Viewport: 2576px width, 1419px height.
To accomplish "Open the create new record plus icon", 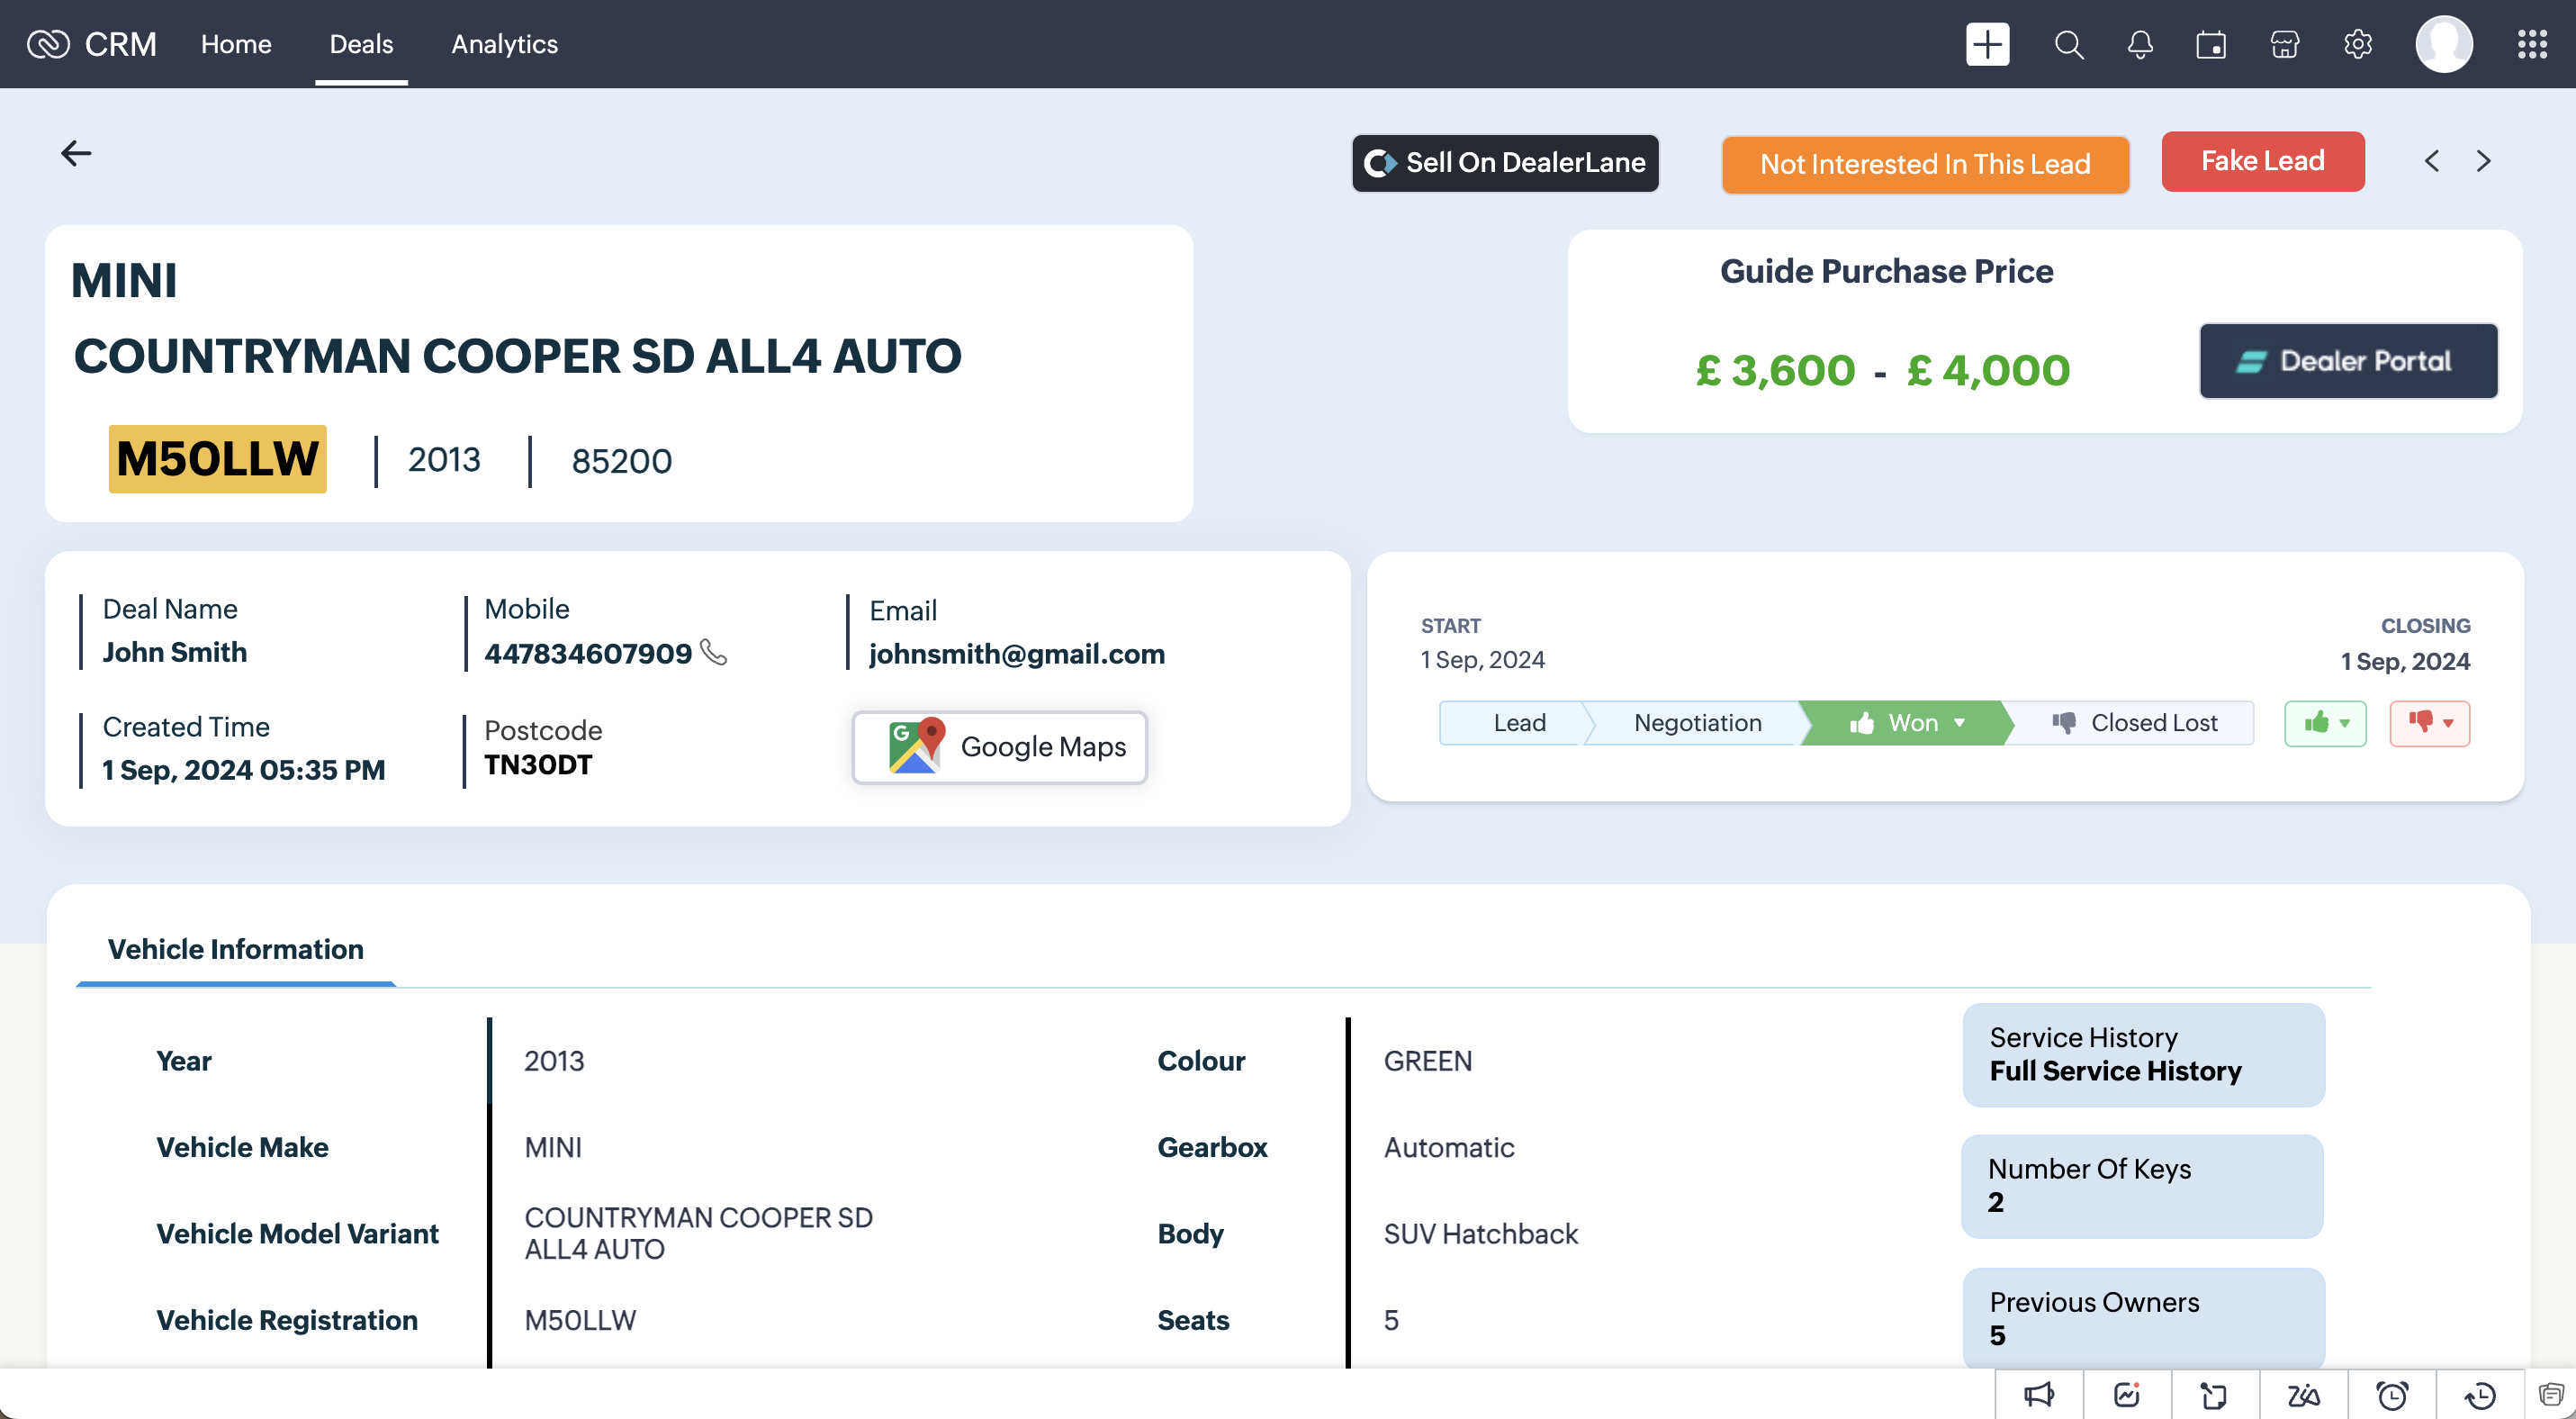I will click(1987, 44).
